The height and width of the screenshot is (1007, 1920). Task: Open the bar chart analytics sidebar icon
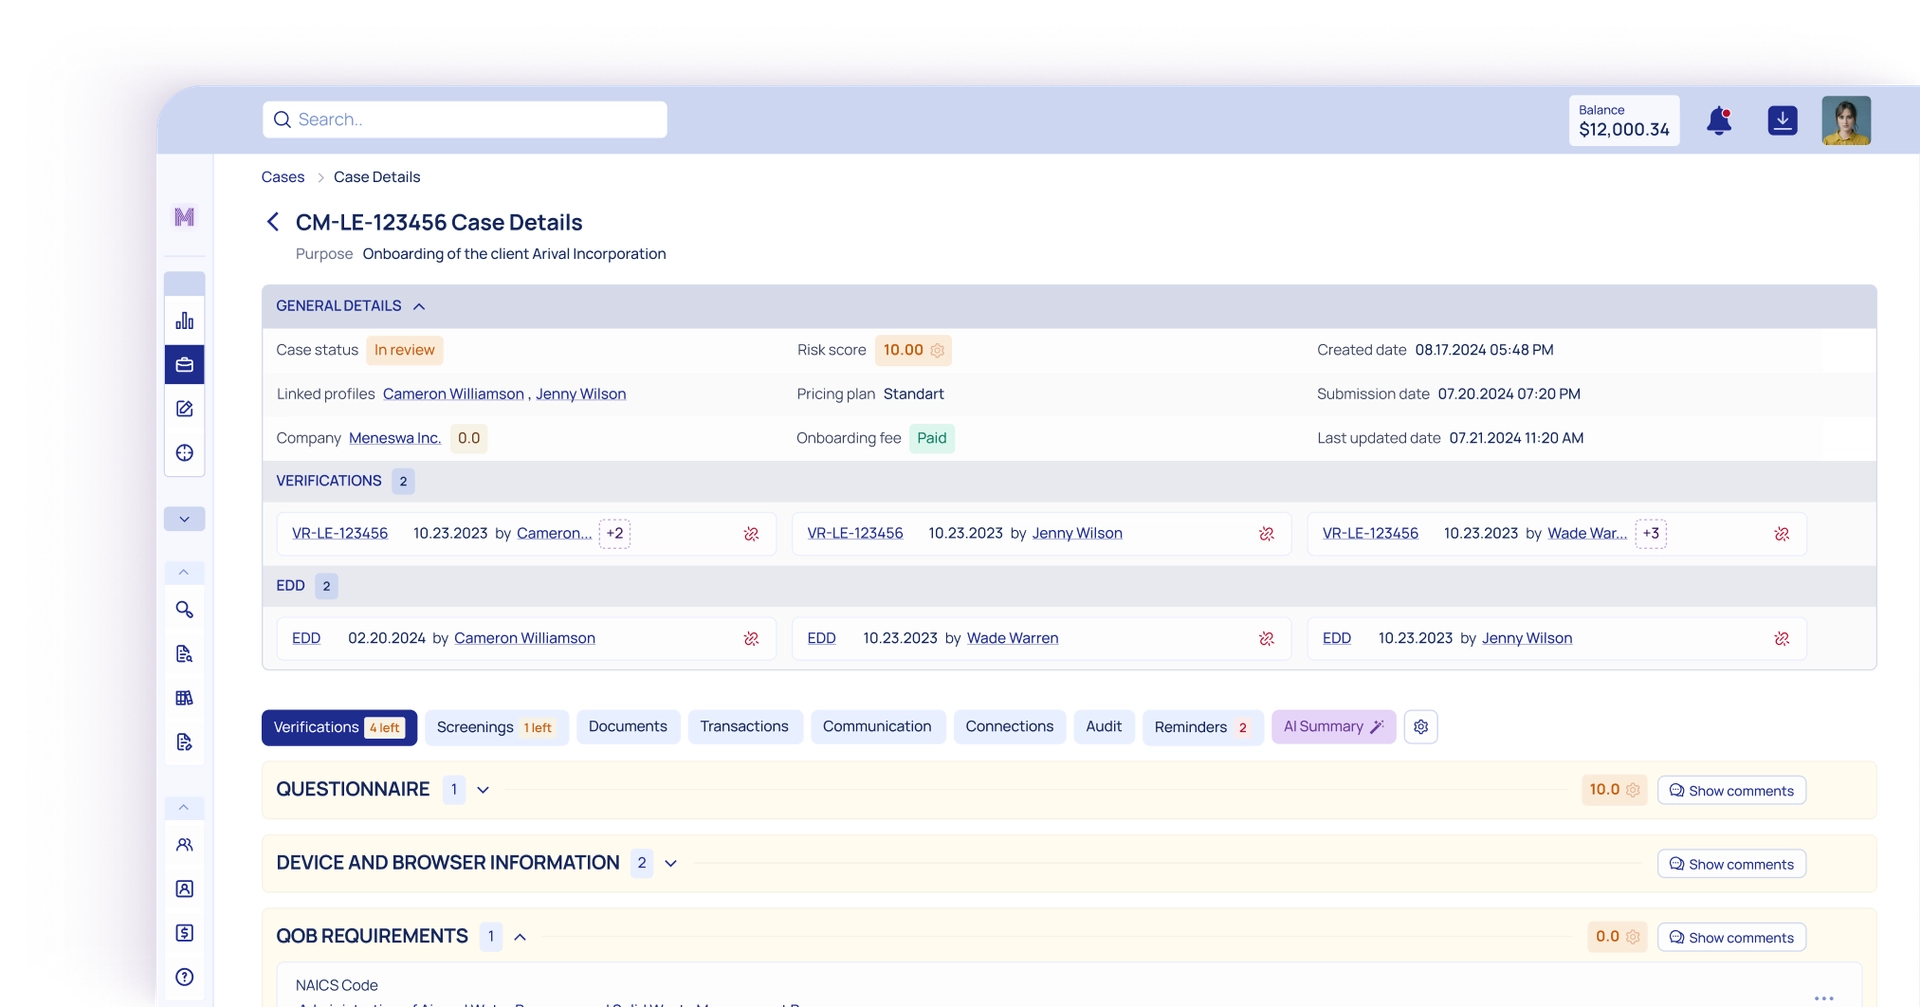pyautogui.click(x=184, y=321)
